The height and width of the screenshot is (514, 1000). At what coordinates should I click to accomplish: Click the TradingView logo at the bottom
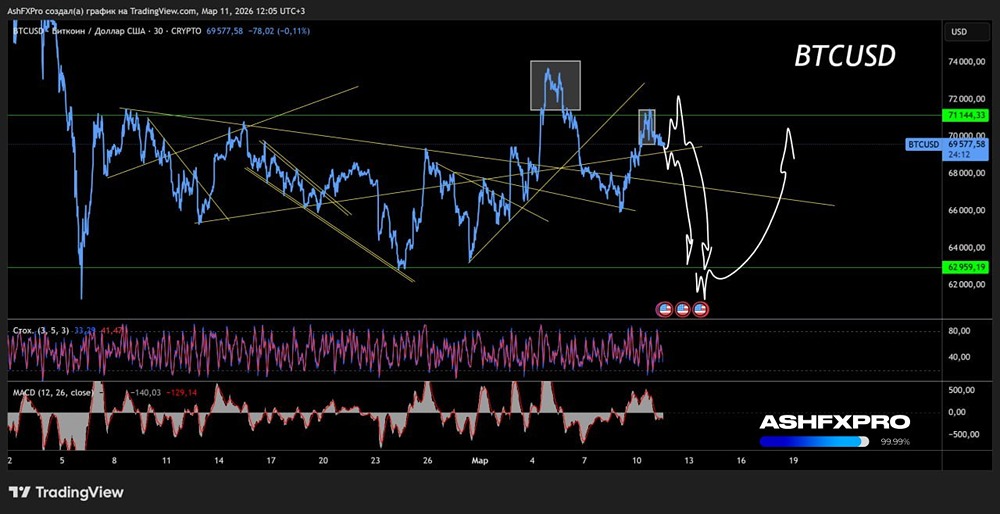click(66, 492)
